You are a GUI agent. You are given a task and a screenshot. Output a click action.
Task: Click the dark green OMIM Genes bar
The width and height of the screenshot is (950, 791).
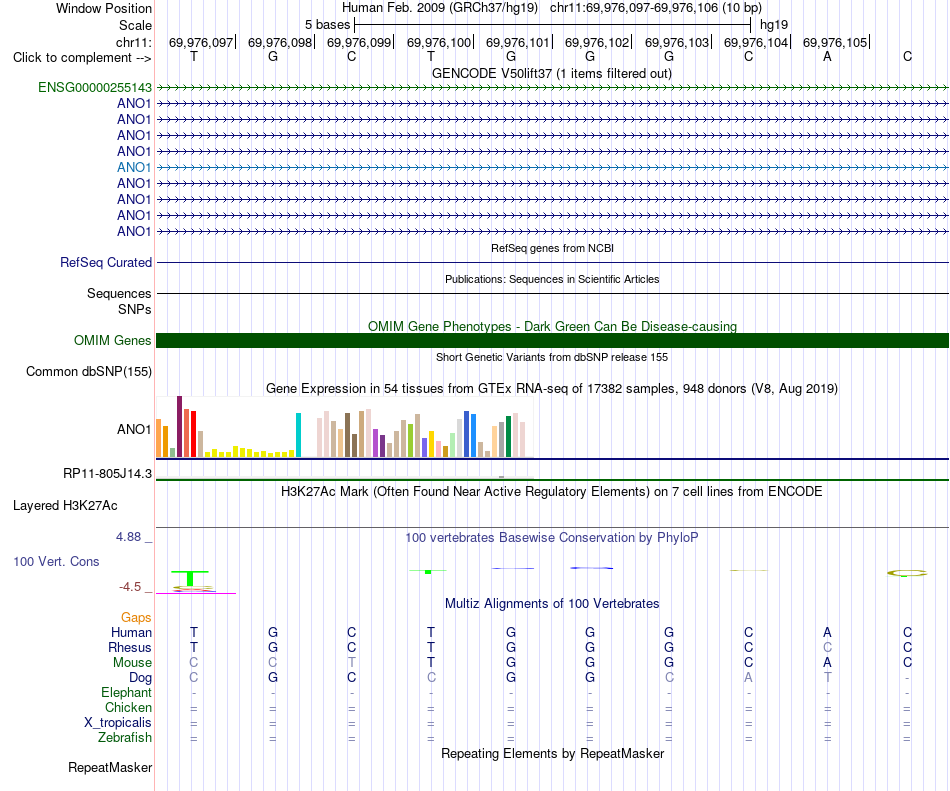click(x=552, y=340)
